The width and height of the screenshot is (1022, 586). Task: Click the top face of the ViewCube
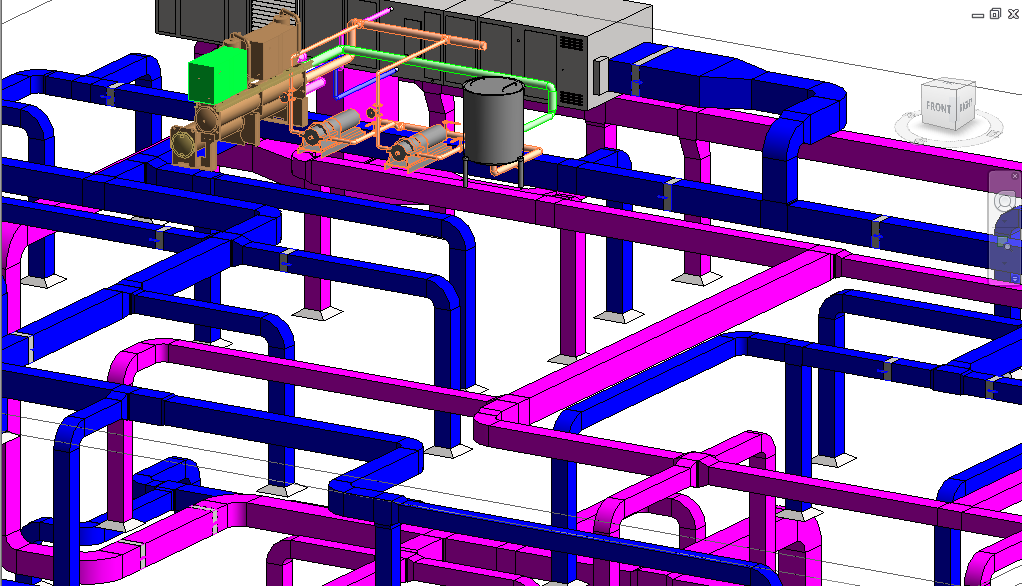[x=950, y=85]
